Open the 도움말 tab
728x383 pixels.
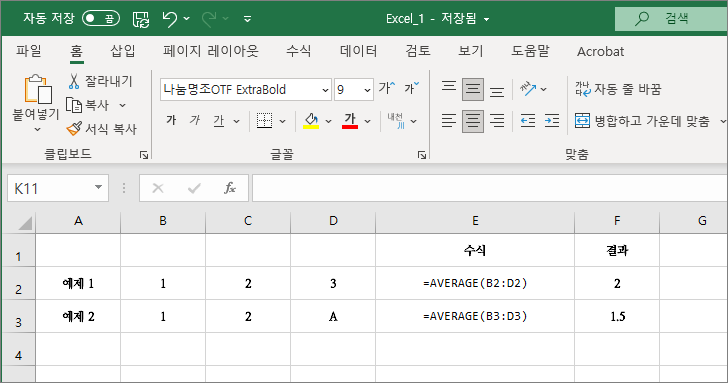tap(530, 51)
